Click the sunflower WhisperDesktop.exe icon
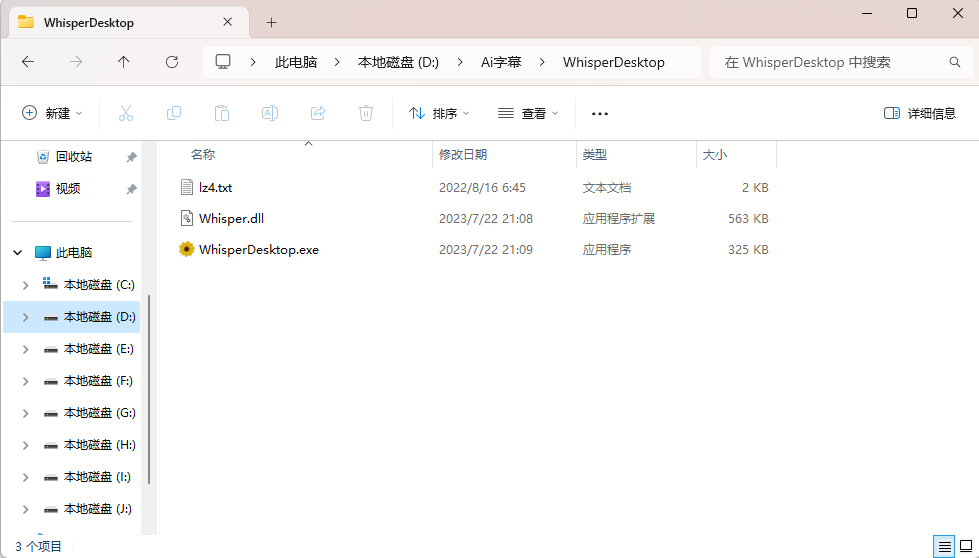The image size is (979, 558). 186,249
